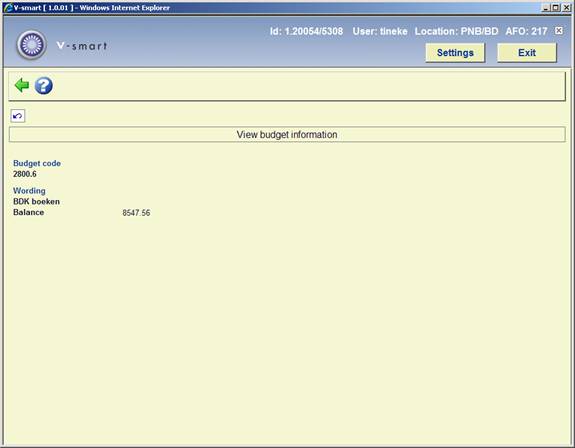Open help via the blue question mark
575x448 pixels.
point(44,86)
